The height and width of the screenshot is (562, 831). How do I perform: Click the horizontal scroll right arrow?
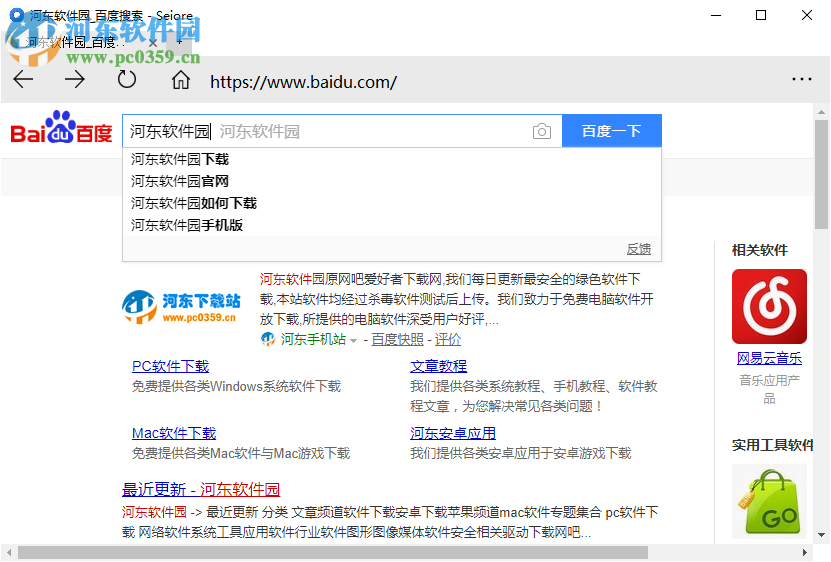pyautogui.click(x=805, y=552)
